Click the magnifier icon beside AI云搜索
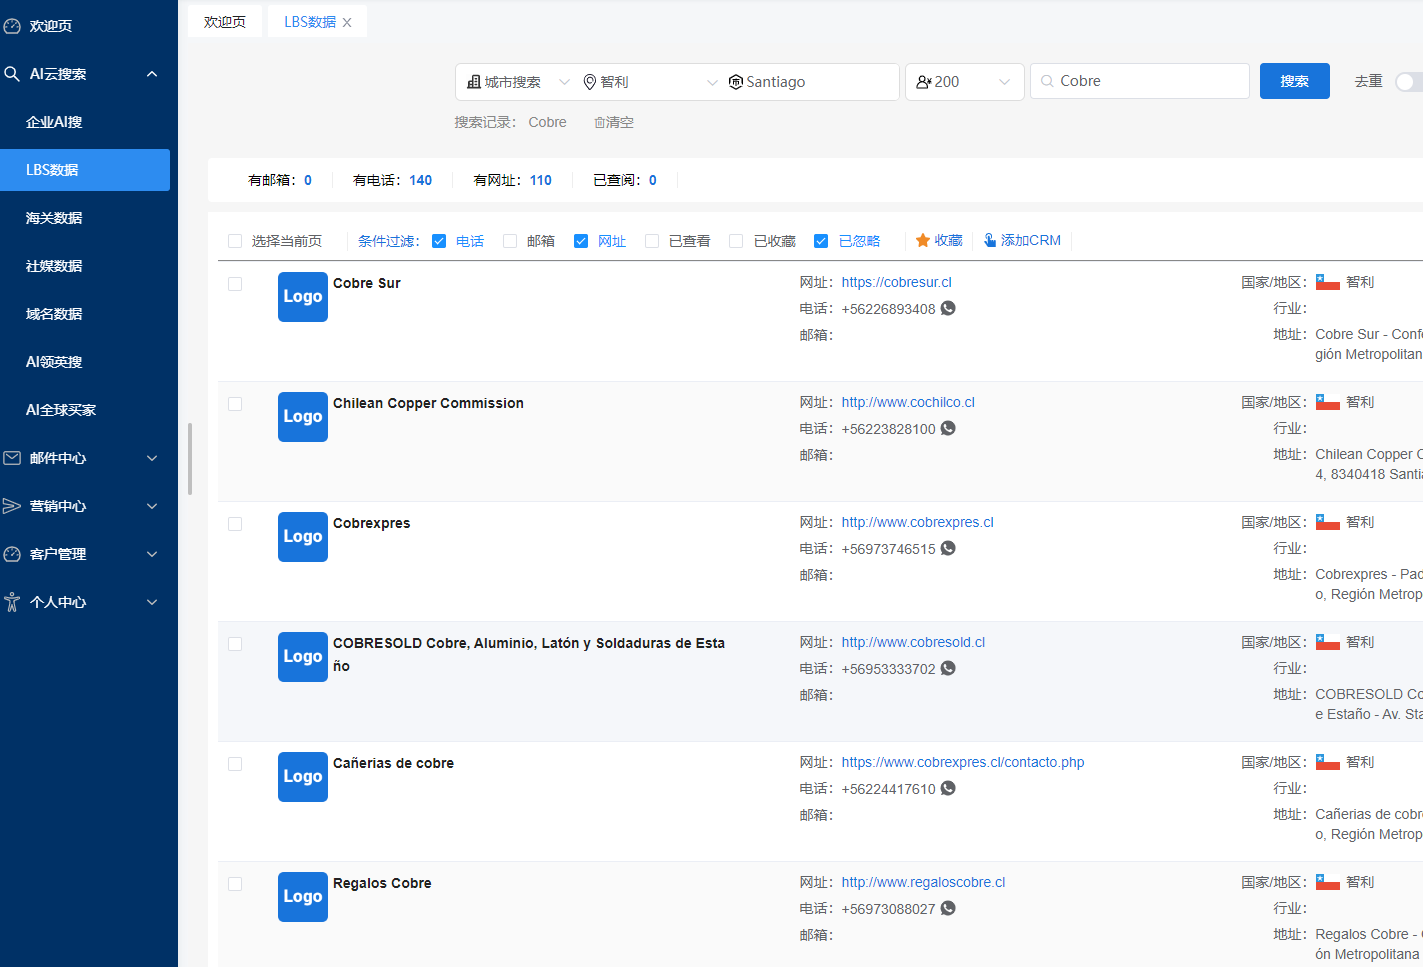The image size is (1423, 967). point(12,74)
